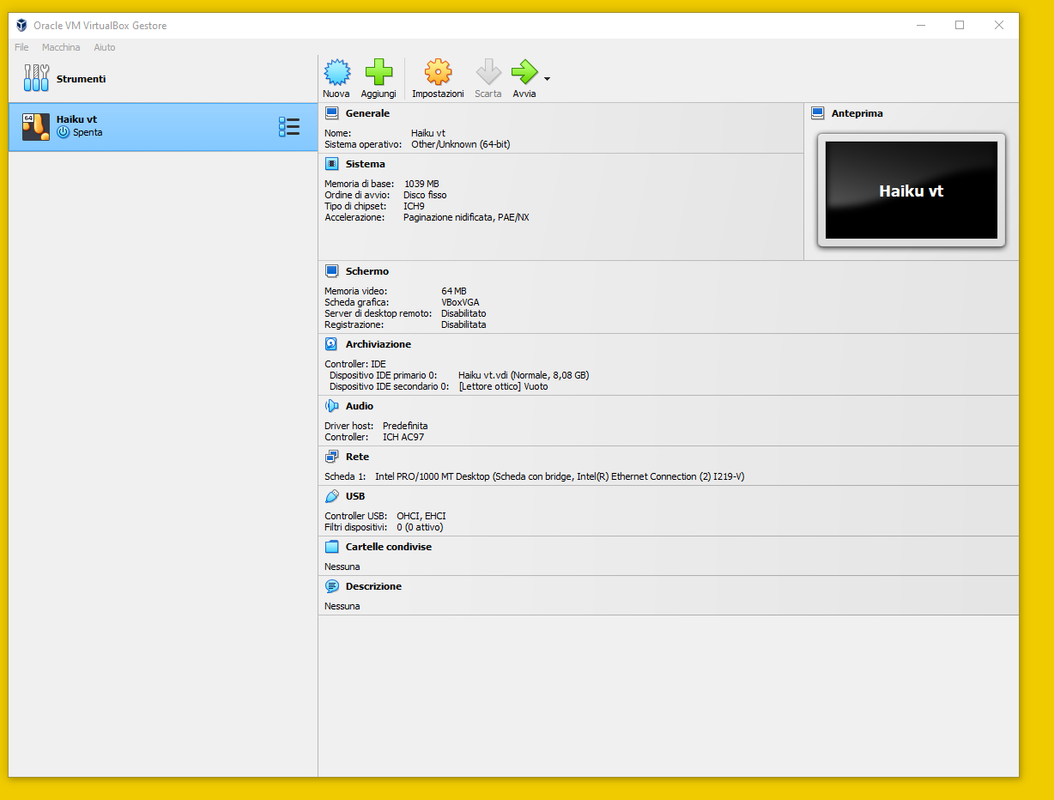Click the '64 MB' video memory value
1054x800 pixels.
[x=454, y=291]
